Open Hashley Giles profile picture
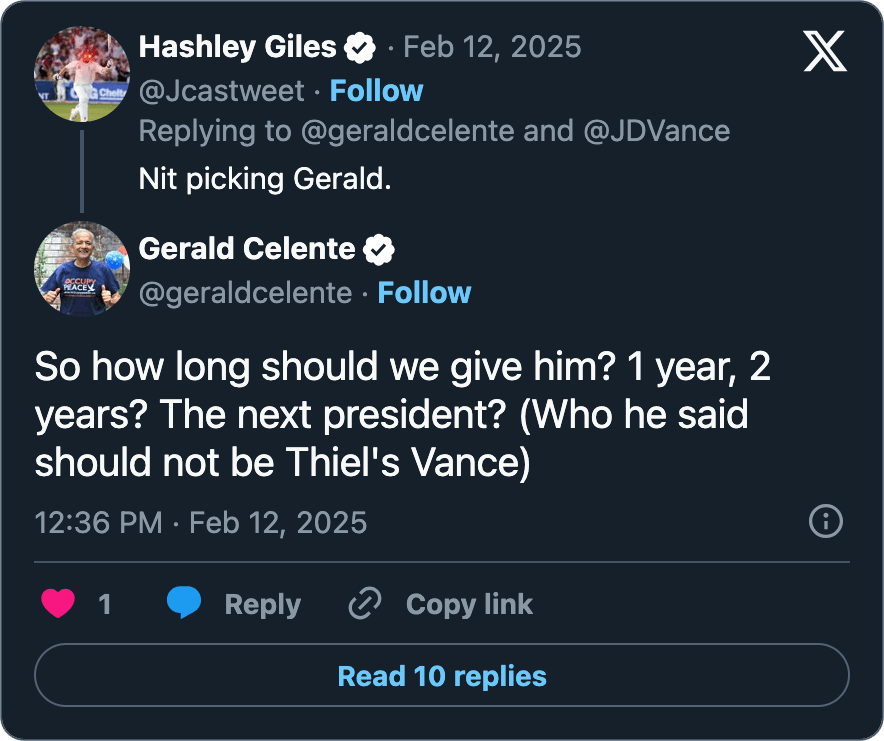Screen dimensions: 884x741 [82, 74]
